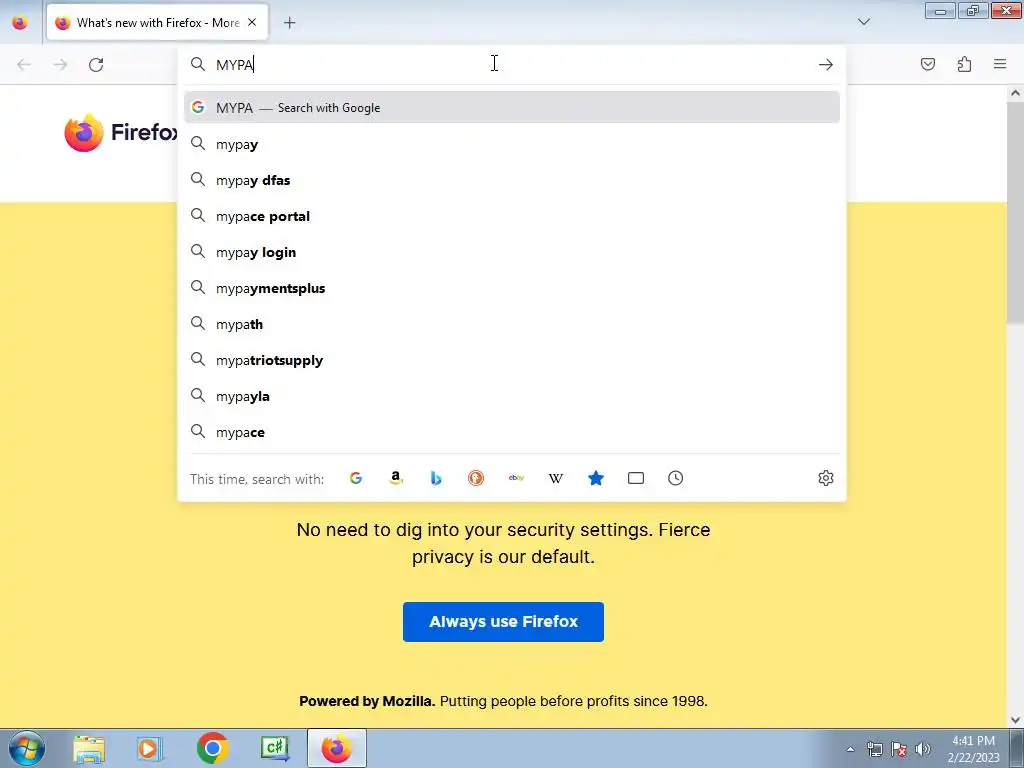
Task: Launch Windows Media Player from taskbar
Action: click(150, 748)
